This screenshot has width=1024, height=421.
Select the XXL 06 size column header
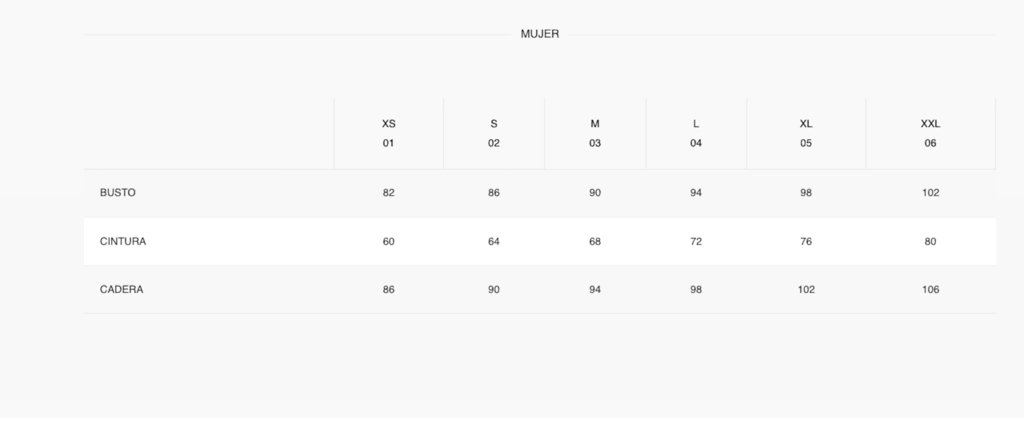click(930, 133)
